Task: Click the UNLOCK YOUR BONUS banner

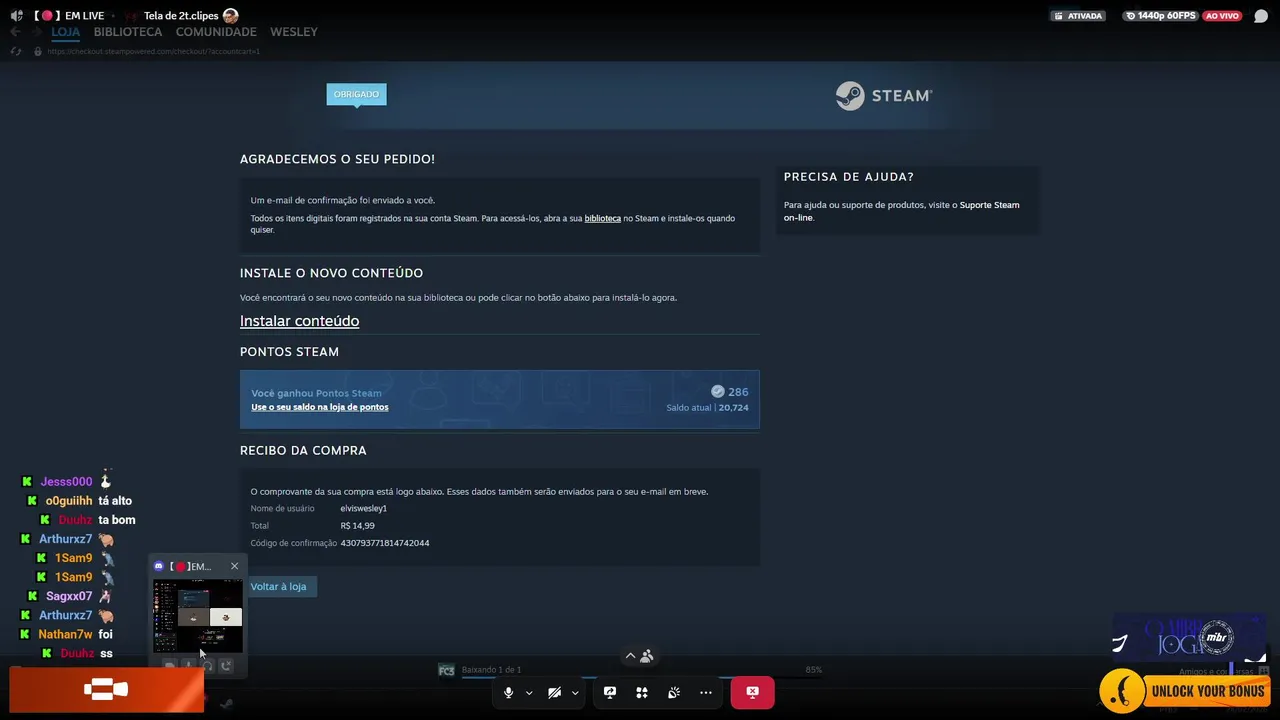Action: click(1187, 690)
